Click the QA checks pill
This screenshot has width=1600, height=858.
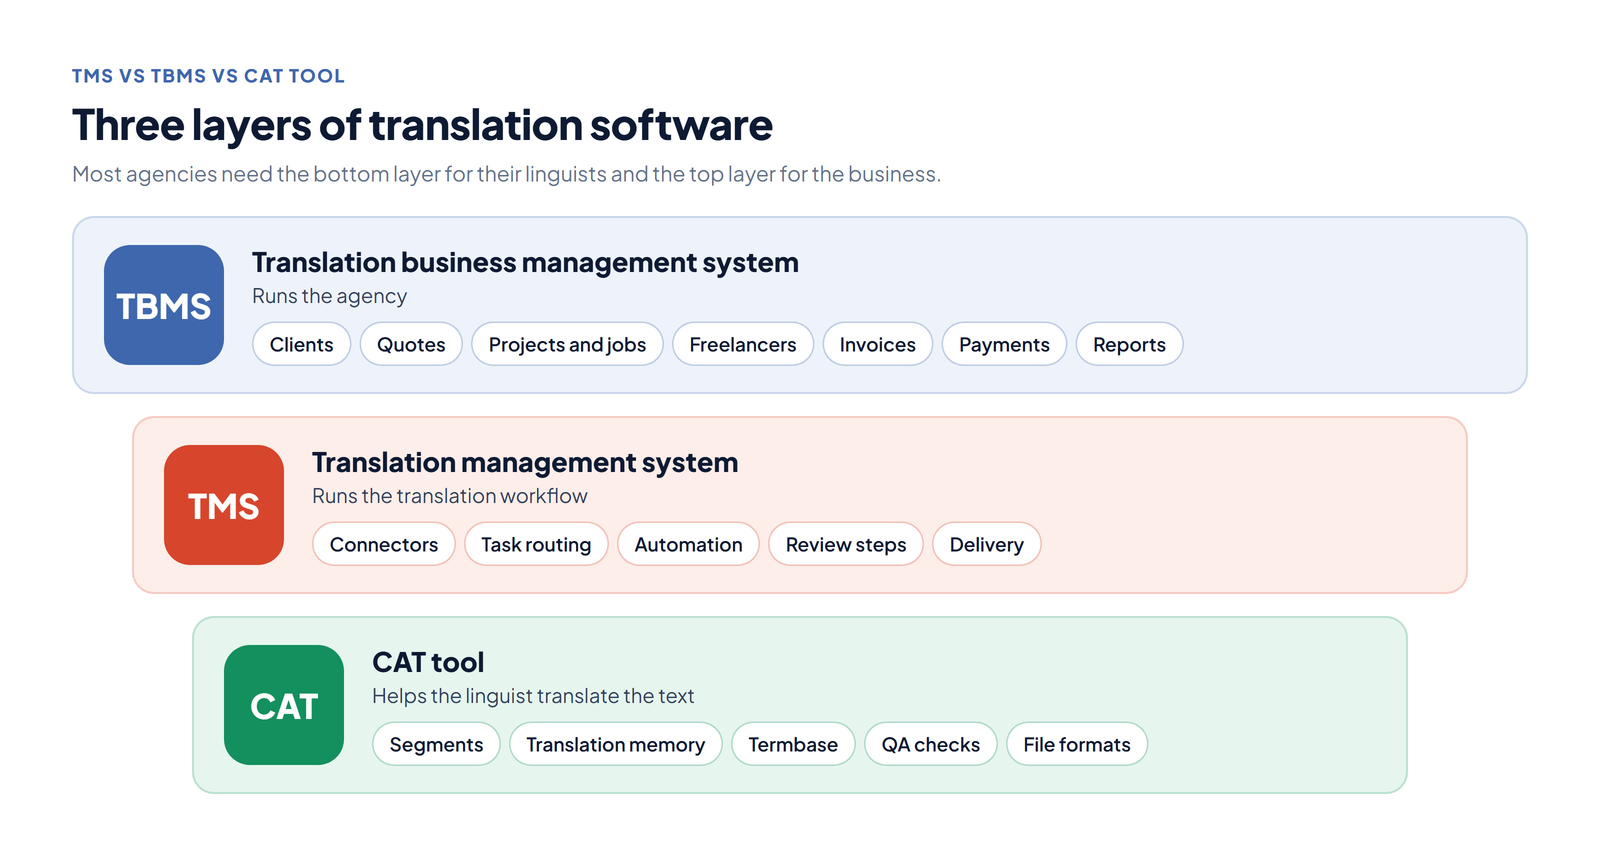pos(931,744)
